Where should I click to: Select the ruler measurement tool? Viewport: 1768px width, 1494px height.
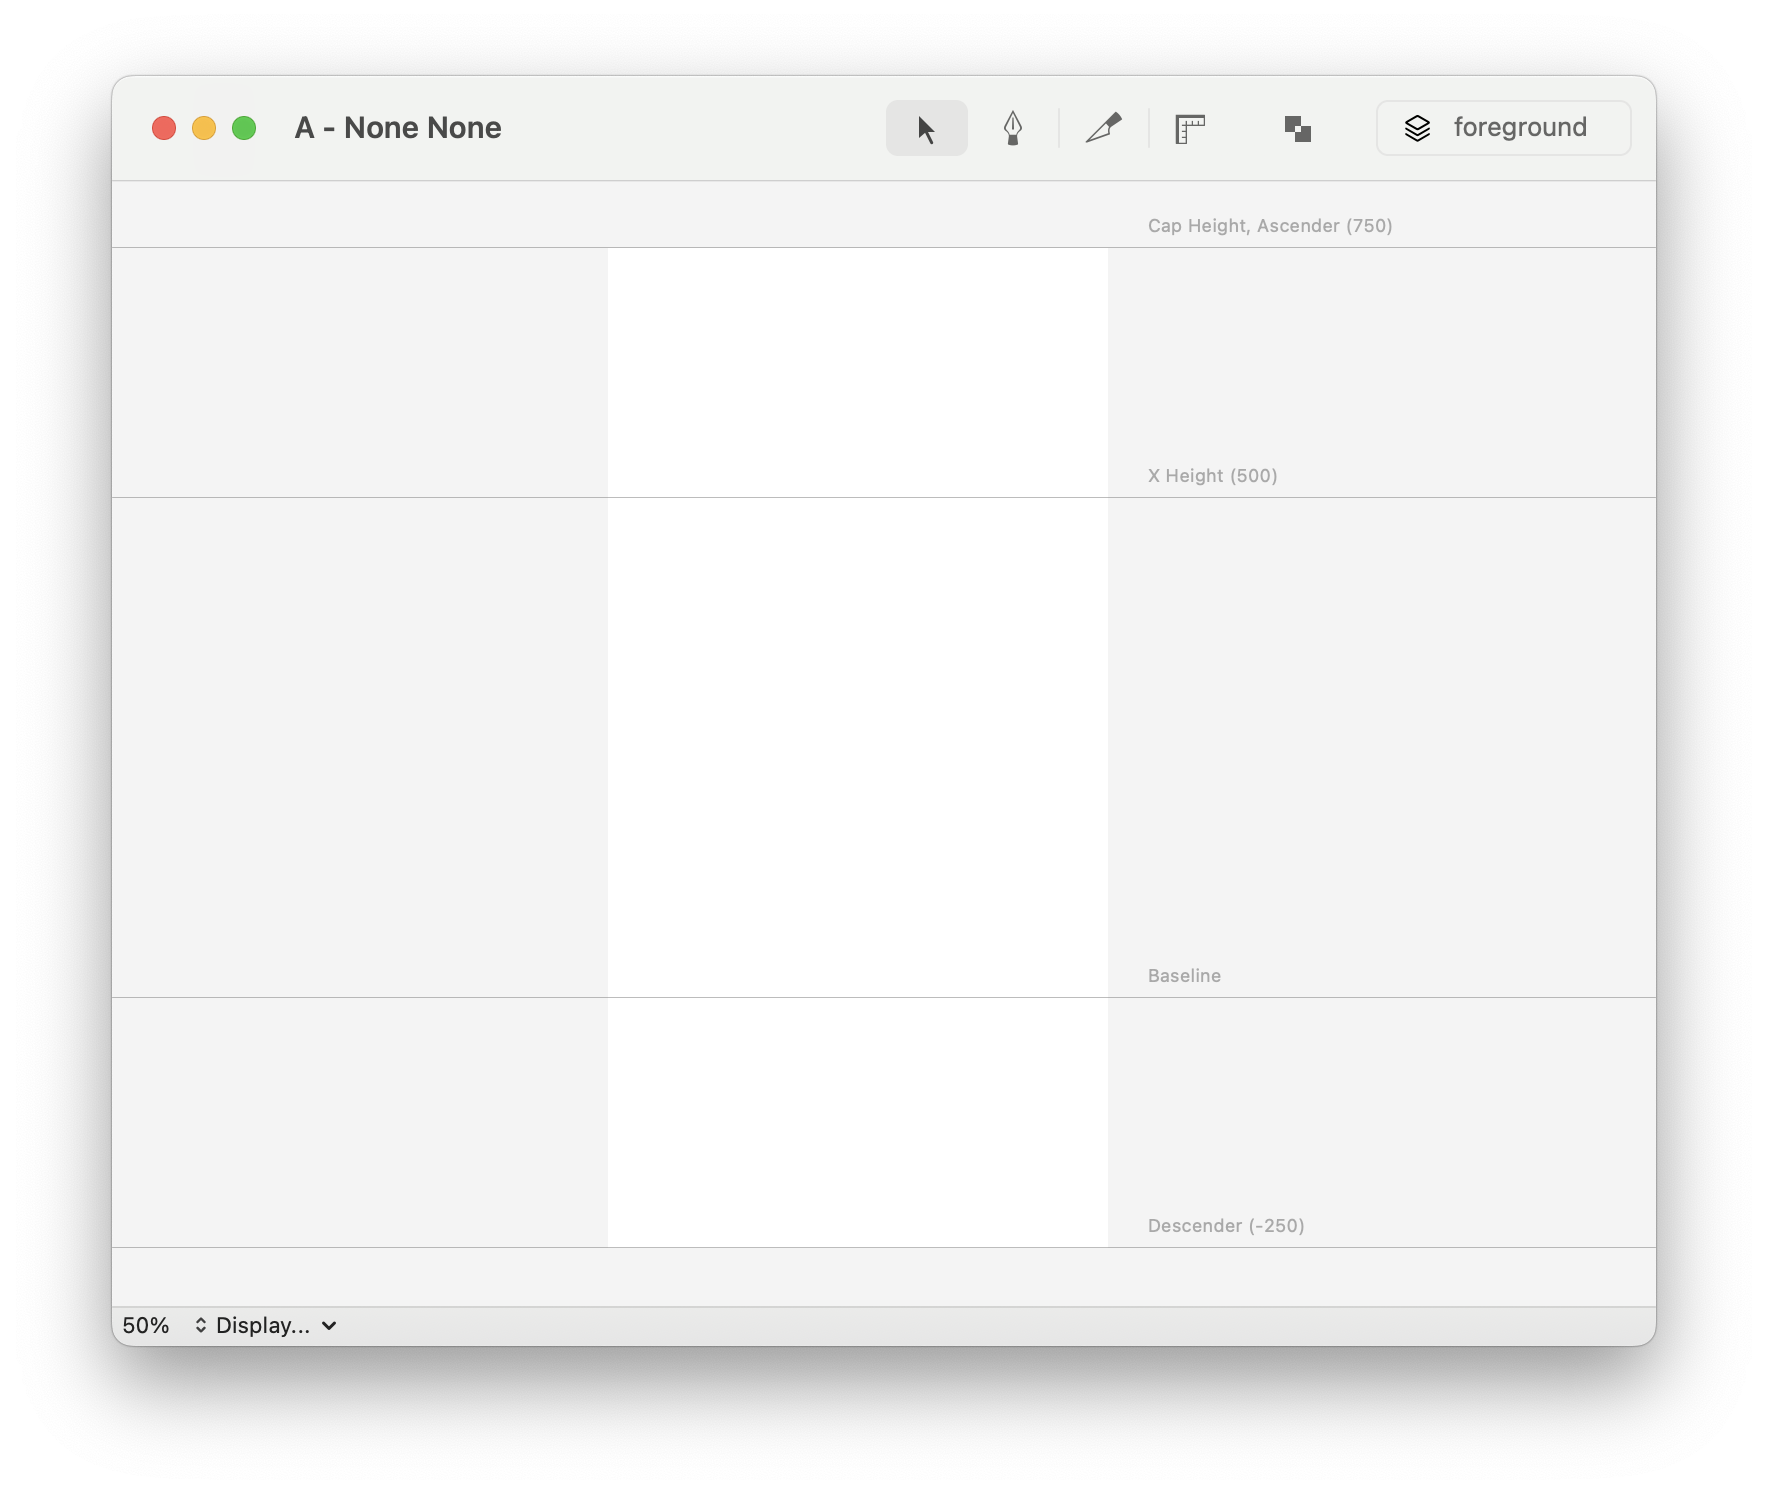(1190, 129)
